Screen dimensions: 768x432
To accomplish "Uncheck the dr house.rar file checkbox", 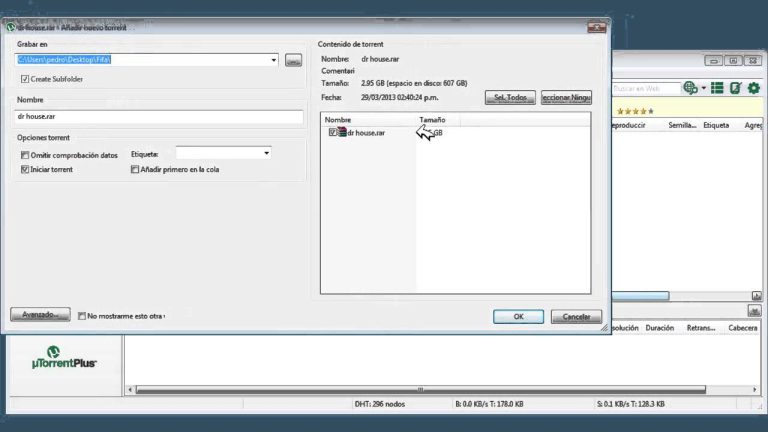I will click(x=333, y=132).
